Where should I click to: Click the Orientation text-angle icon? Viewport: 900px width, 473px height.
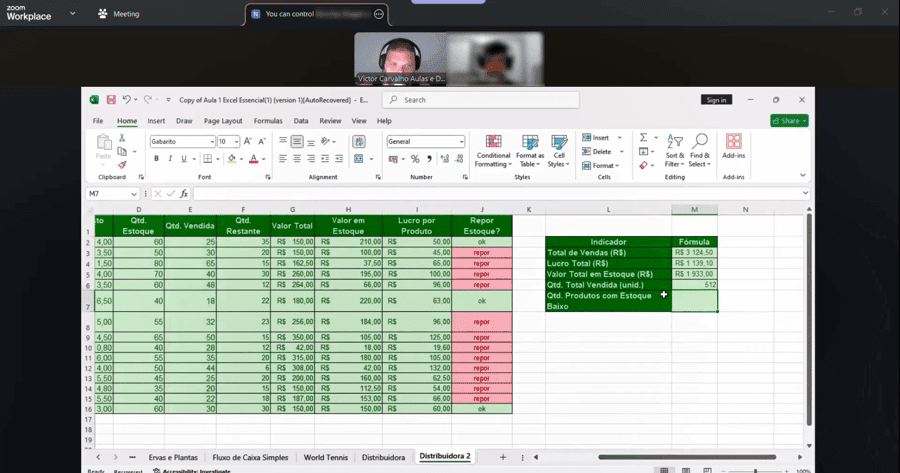(x=325, y=141)
